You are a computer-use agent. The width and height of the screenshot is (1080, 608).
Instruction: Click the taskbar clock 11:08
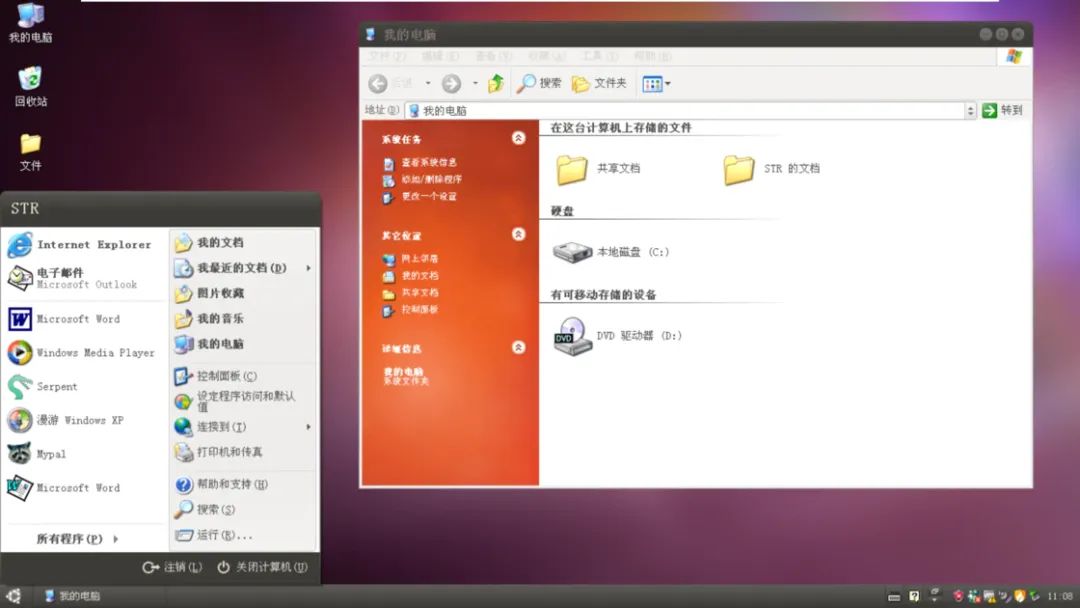click(1060, 596)
